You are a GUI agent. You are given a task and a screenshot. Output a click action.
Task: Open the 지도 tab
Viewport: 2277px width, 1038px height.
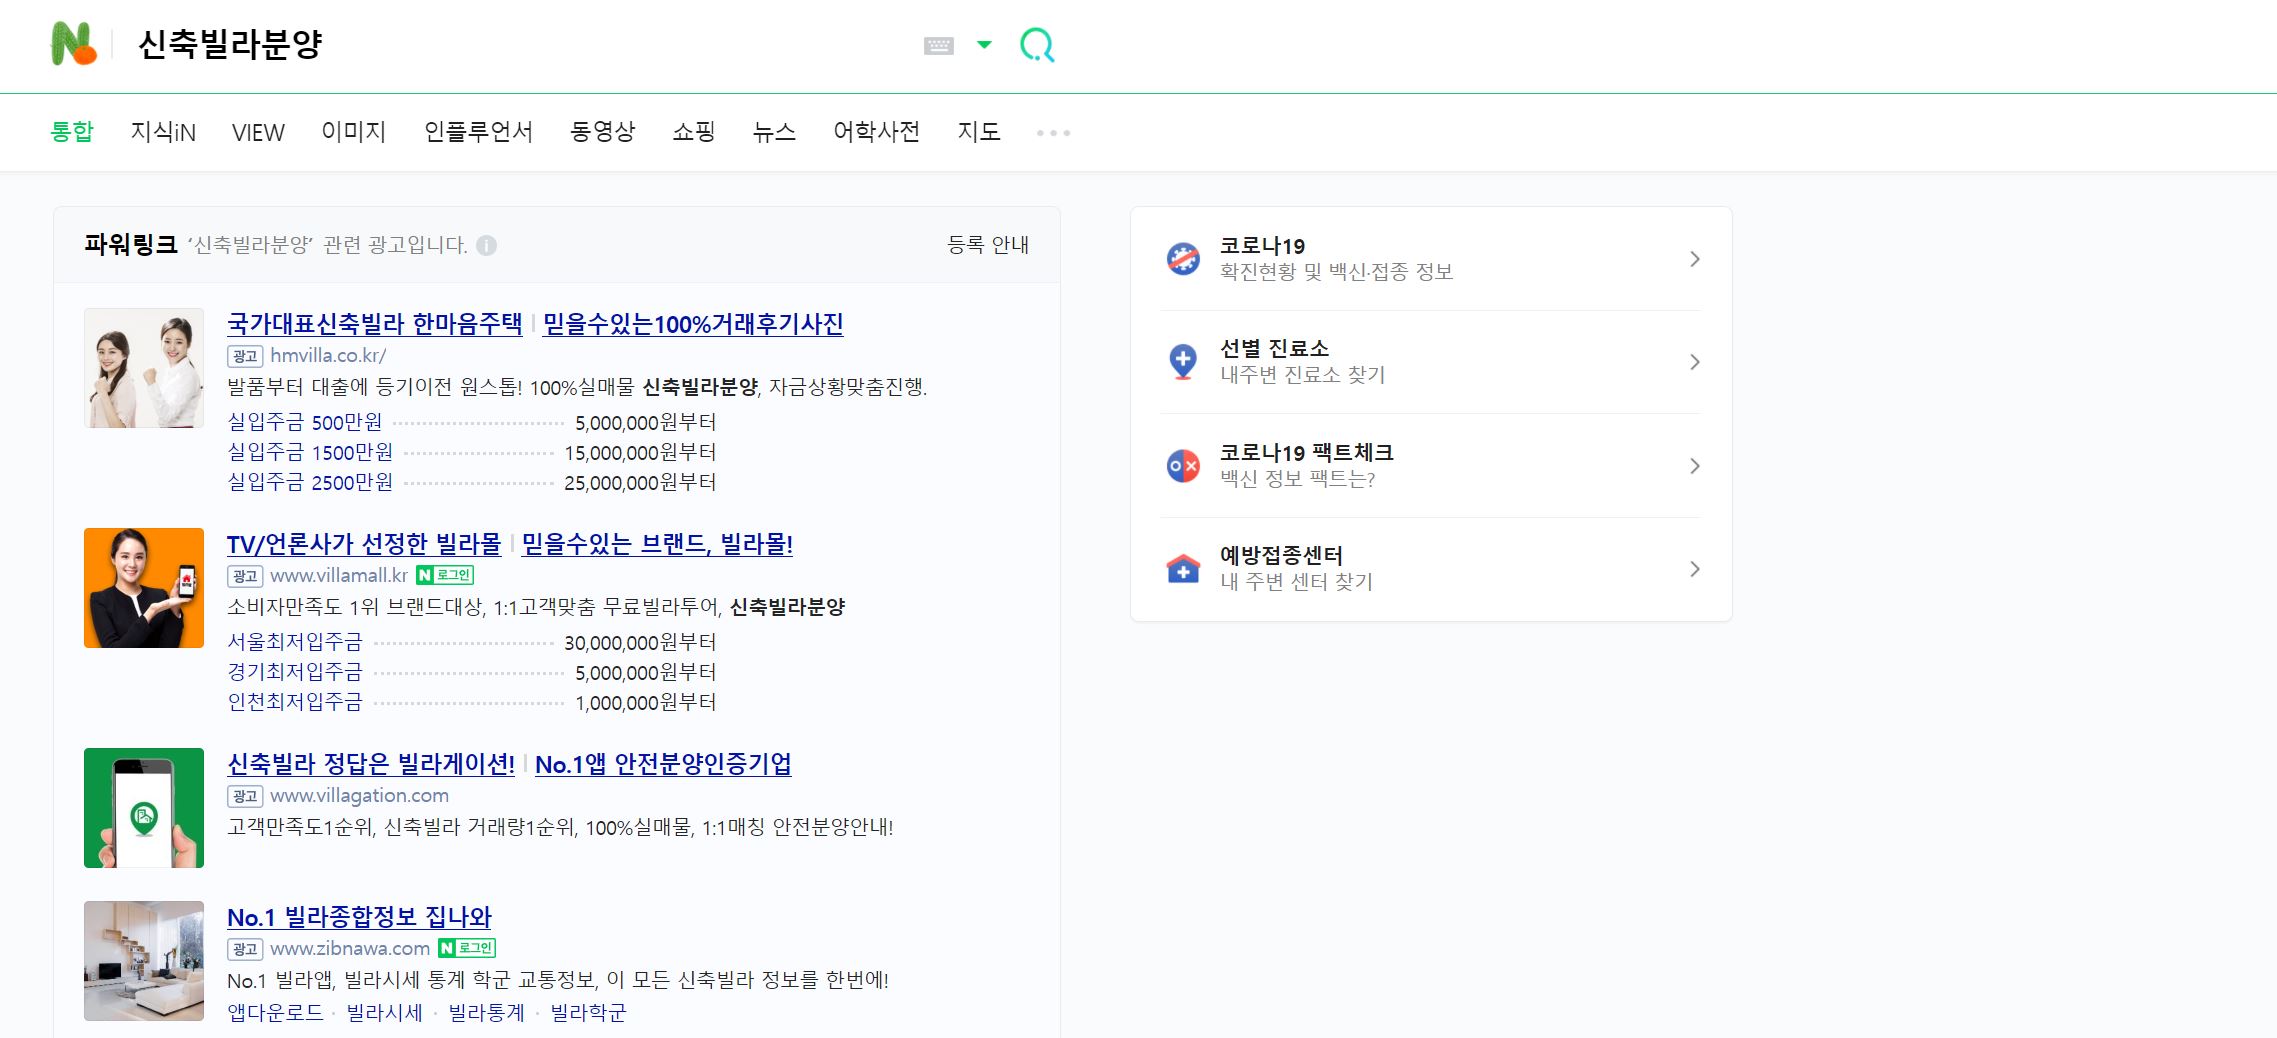[x=979, y=132]
